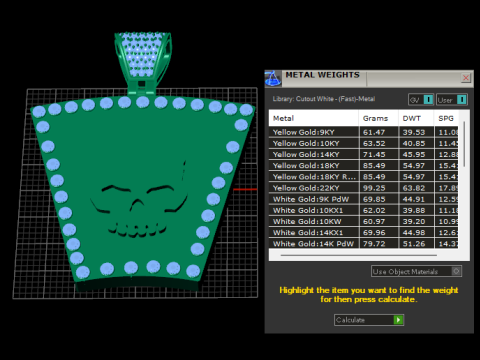Select the White Gold:14K PdW row
480x360 pixels.
pyautogui.click(x=363, y=244)
